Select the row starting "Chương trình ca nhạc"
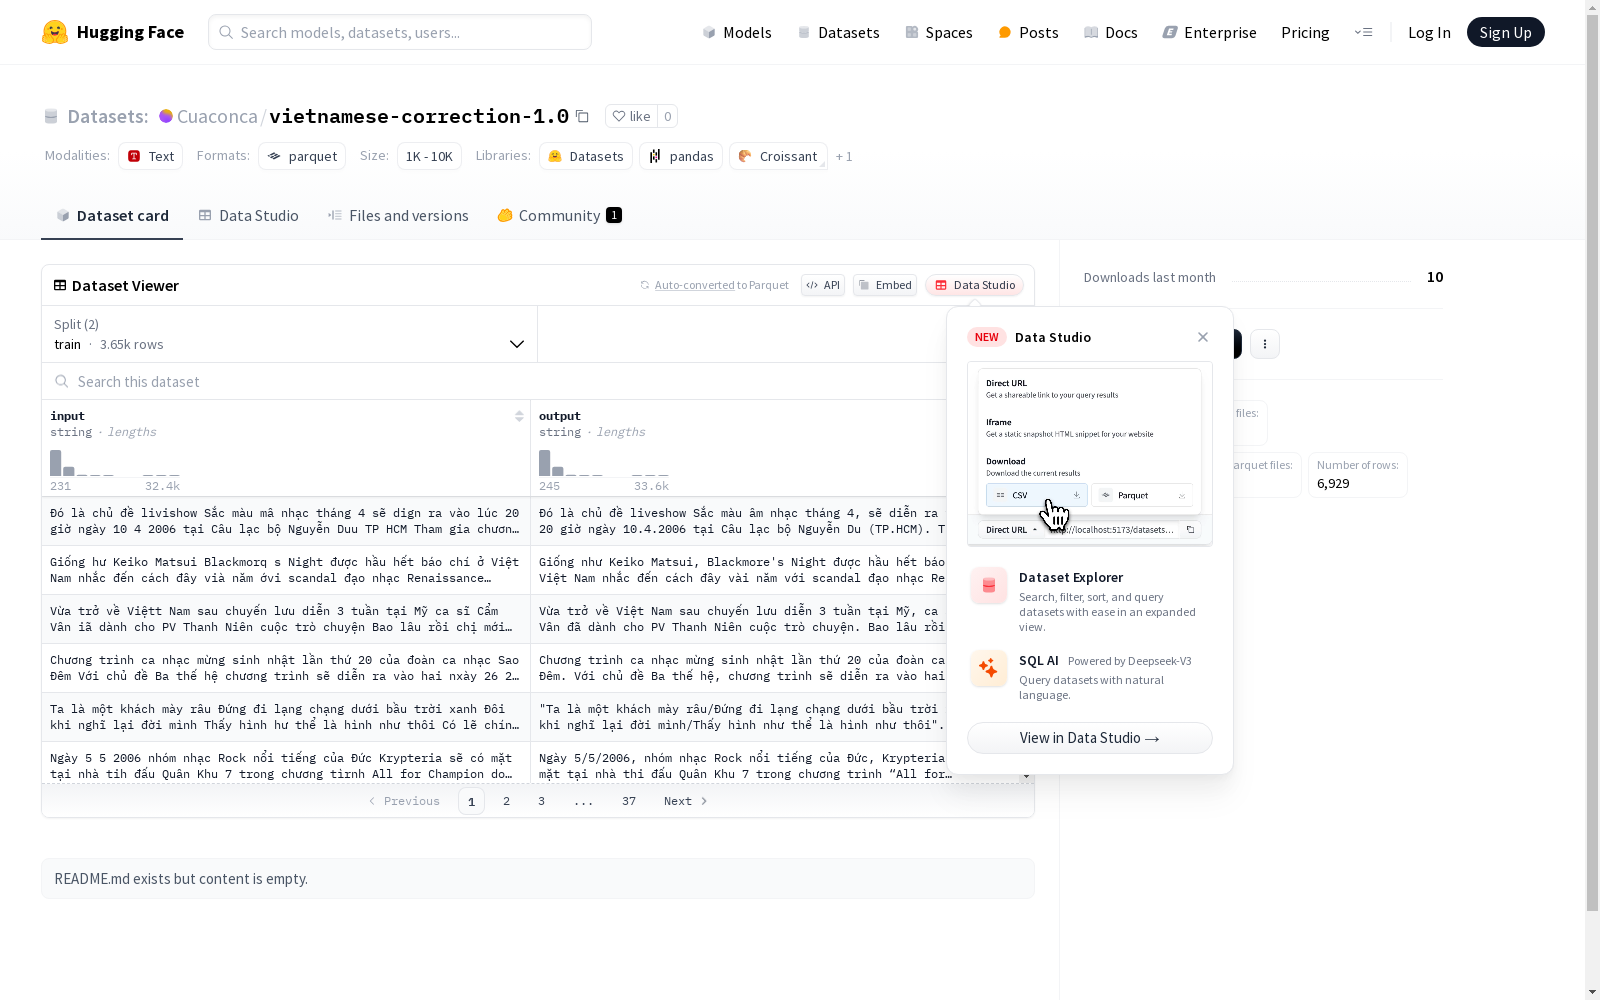The height and width of the screenshot is (1000, 1600). click(495, 668)
